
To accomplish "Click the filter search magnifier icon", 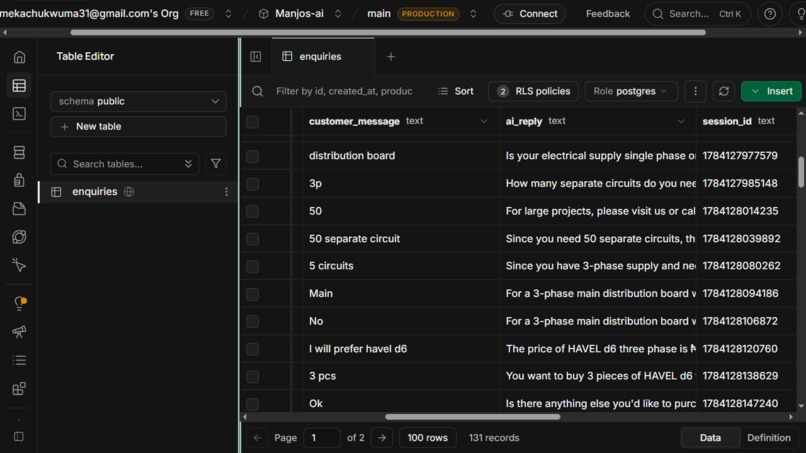I will click(258, 92).
